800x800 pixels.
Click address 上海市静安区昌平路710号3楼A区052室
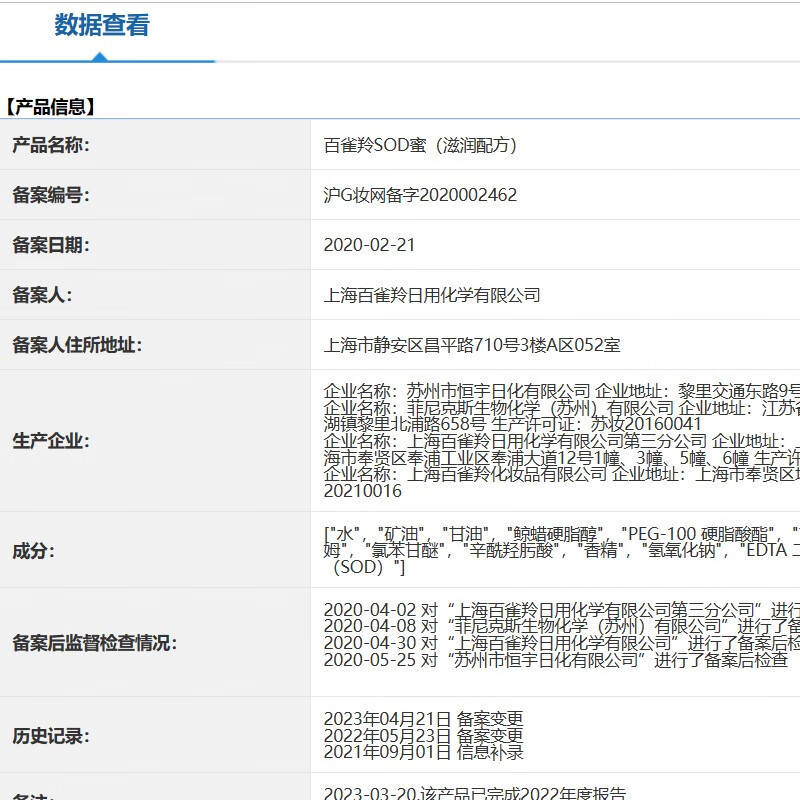[472, 345]
